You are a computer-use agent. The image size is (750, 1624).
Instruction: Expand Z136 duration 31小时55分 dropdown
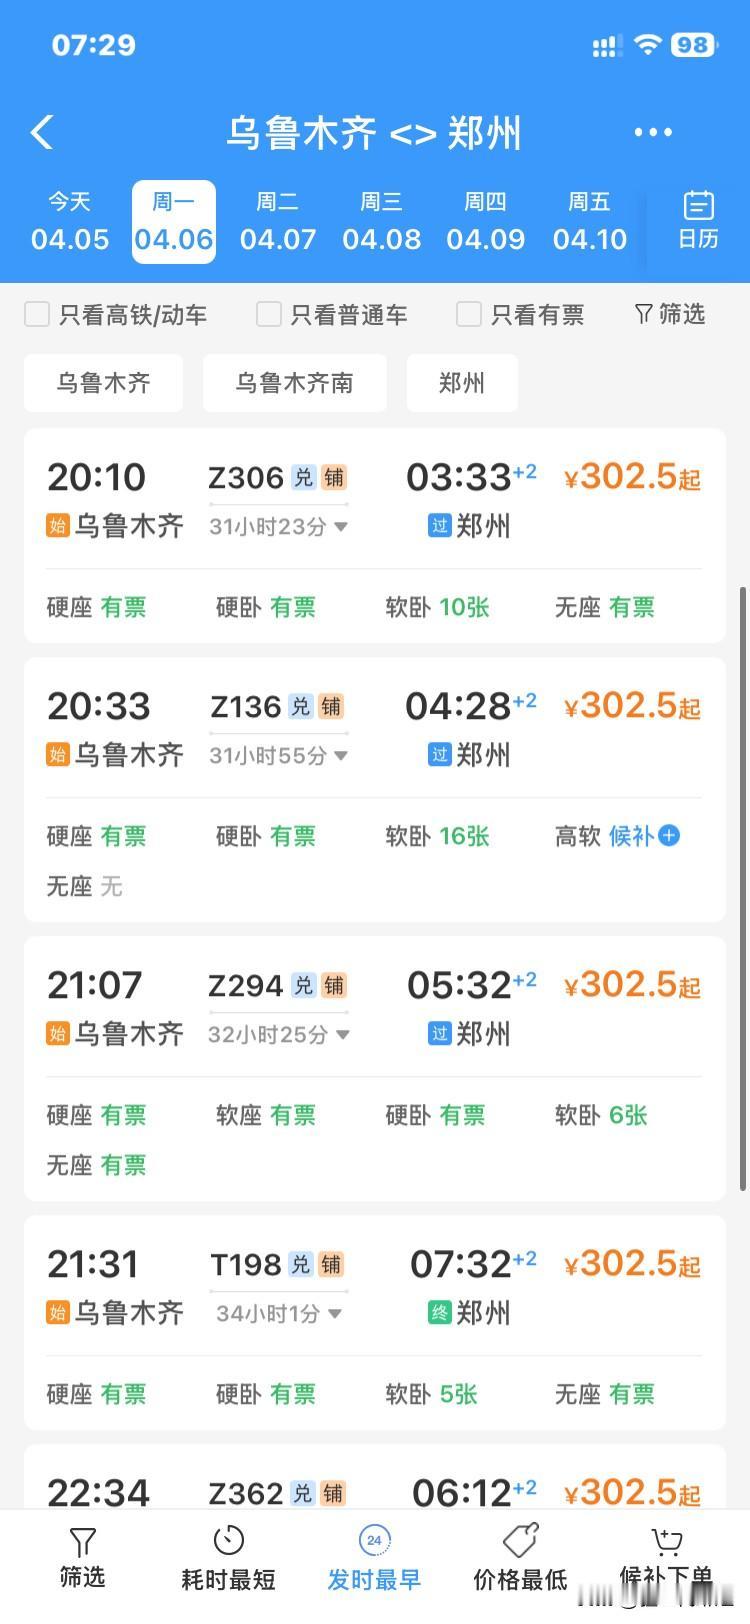click(x=340, y=755)
